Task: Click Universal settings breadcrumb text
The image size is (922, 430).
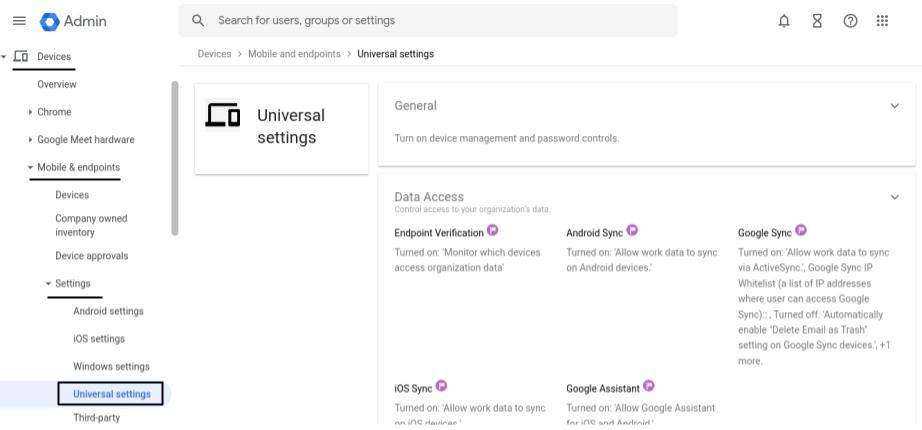Action: coord(396,54)
